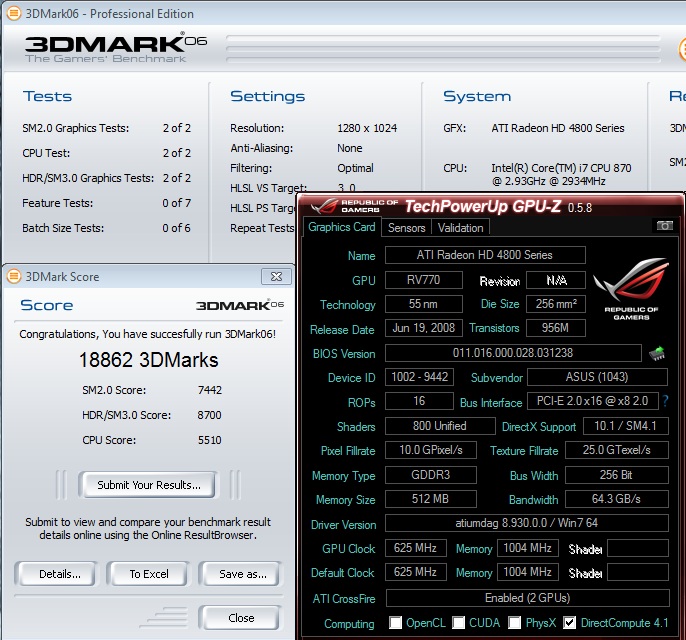Toggle the PhysX checkbox

tap(515, 622)
